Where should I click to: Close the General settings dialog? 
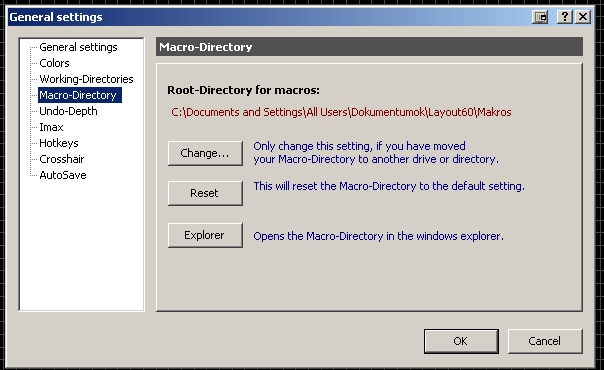click(x=583, y=17)
